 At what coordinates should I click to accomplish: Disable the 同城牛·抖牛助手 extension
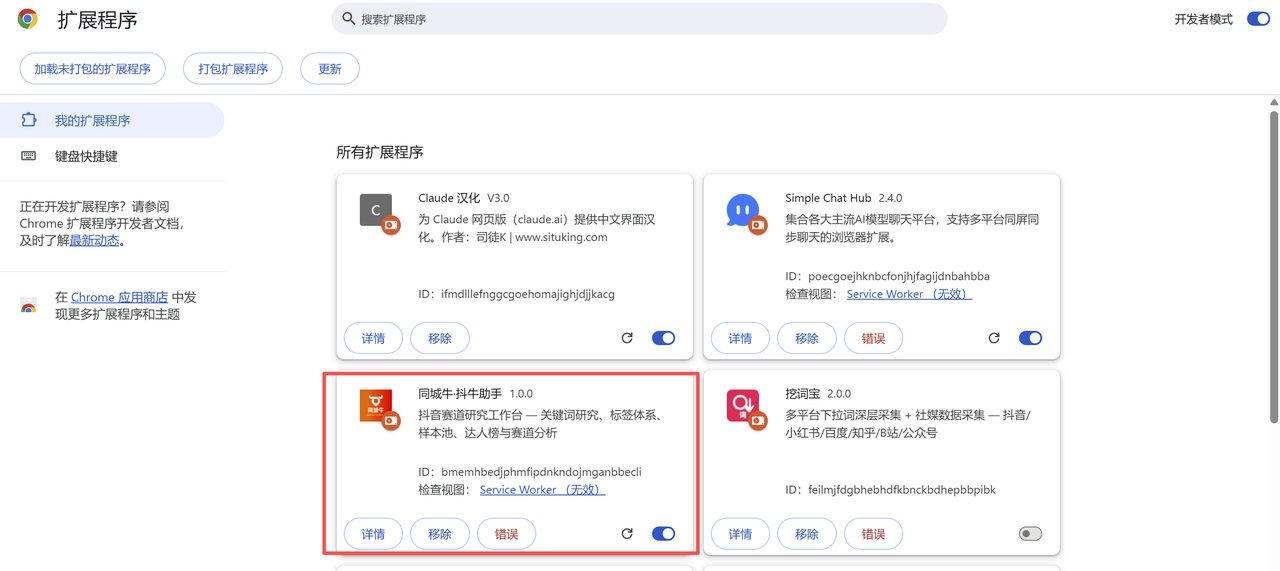tap(663, 534)
